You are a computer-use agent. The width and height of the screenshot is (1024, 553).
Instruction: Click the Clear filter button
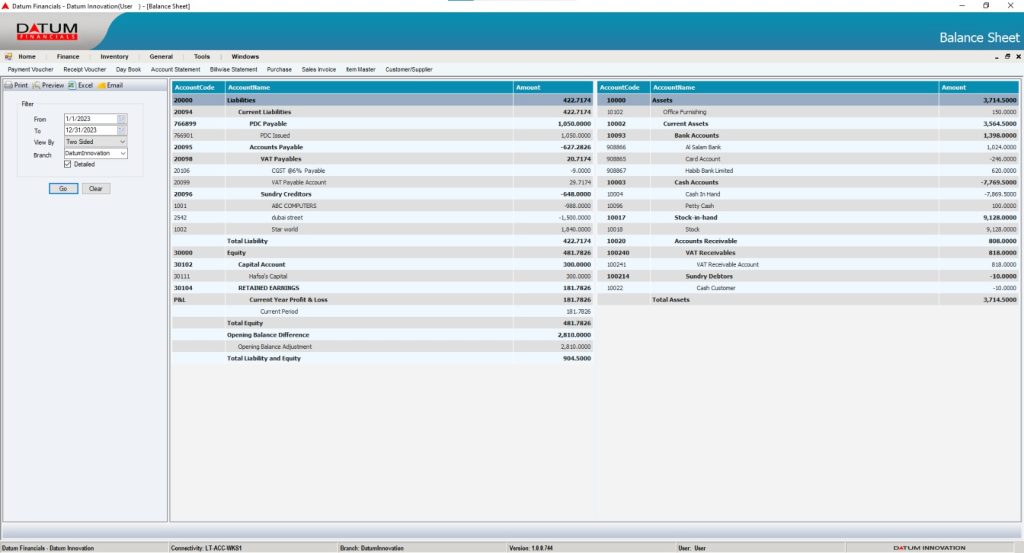pos(96,188)
